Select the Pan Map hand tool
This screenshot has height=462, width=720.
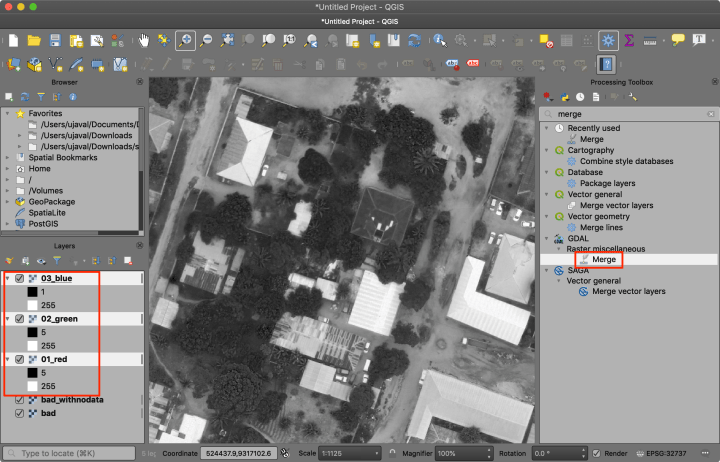(x=144, y=40)
